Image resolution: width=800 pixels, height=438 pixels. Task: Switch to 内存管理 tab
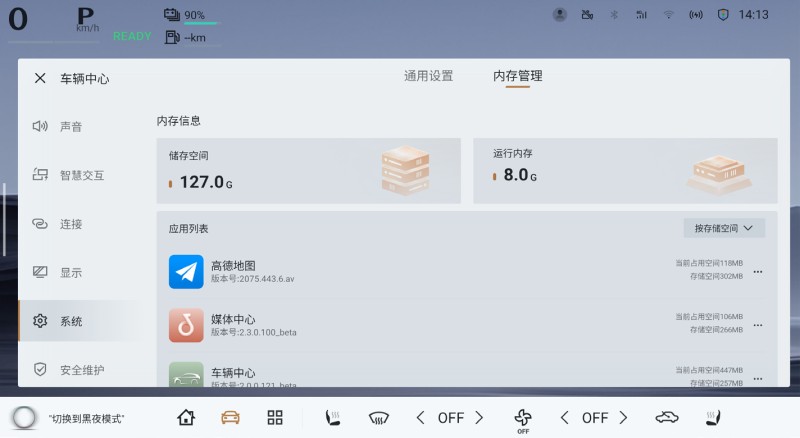517,76
